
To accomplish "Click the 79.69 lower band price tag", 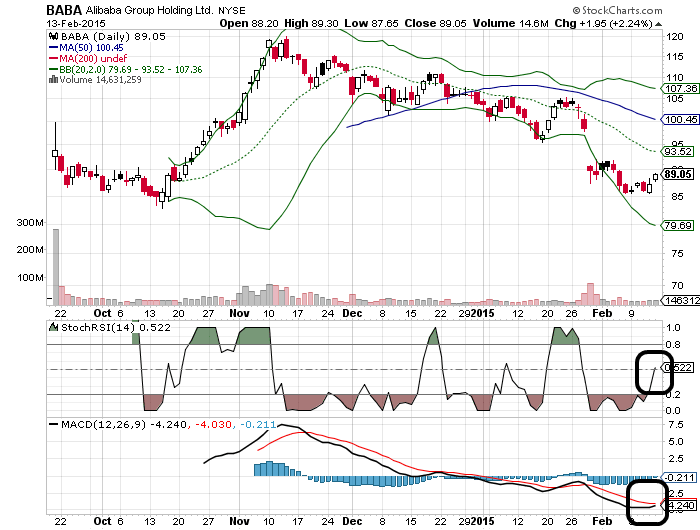I will pyautogui.click(x=678, y=225).
